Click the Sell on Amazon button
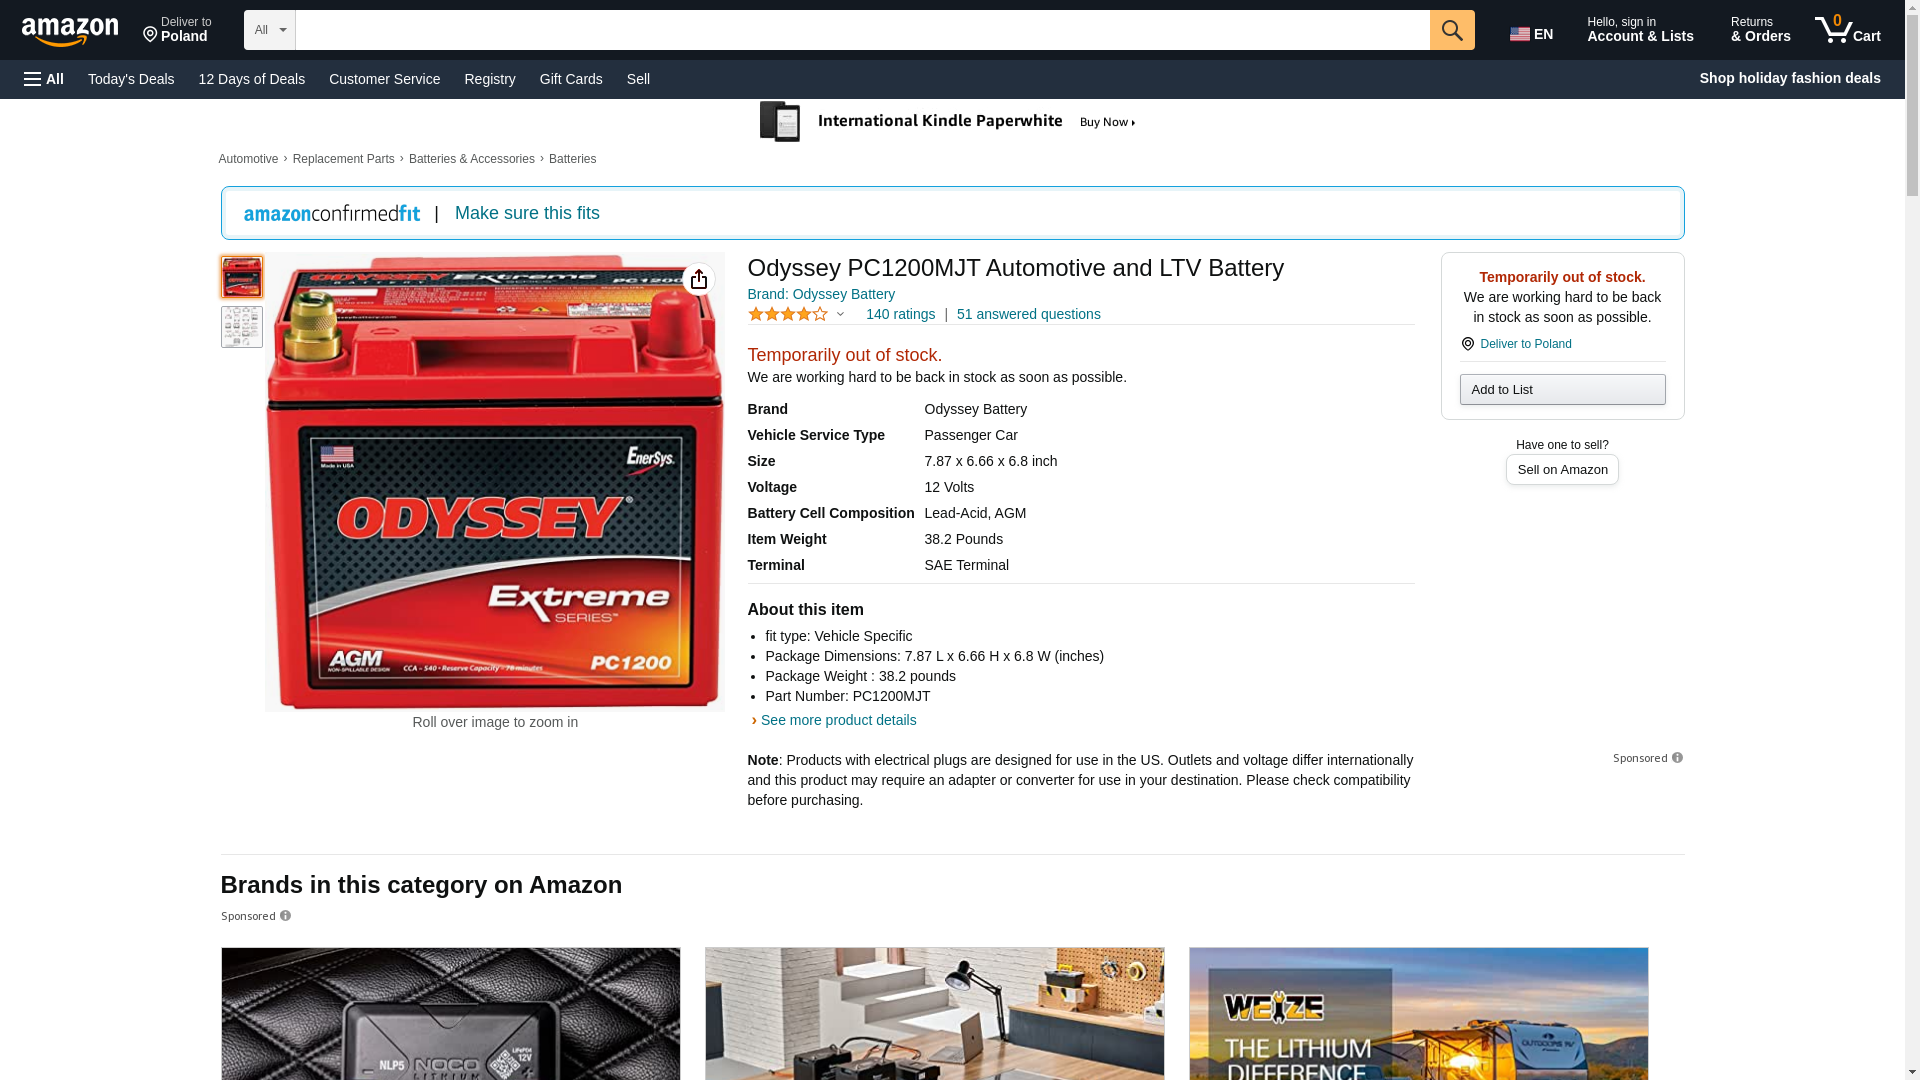1920x1080 pixels. click(x=1562, y=470)
